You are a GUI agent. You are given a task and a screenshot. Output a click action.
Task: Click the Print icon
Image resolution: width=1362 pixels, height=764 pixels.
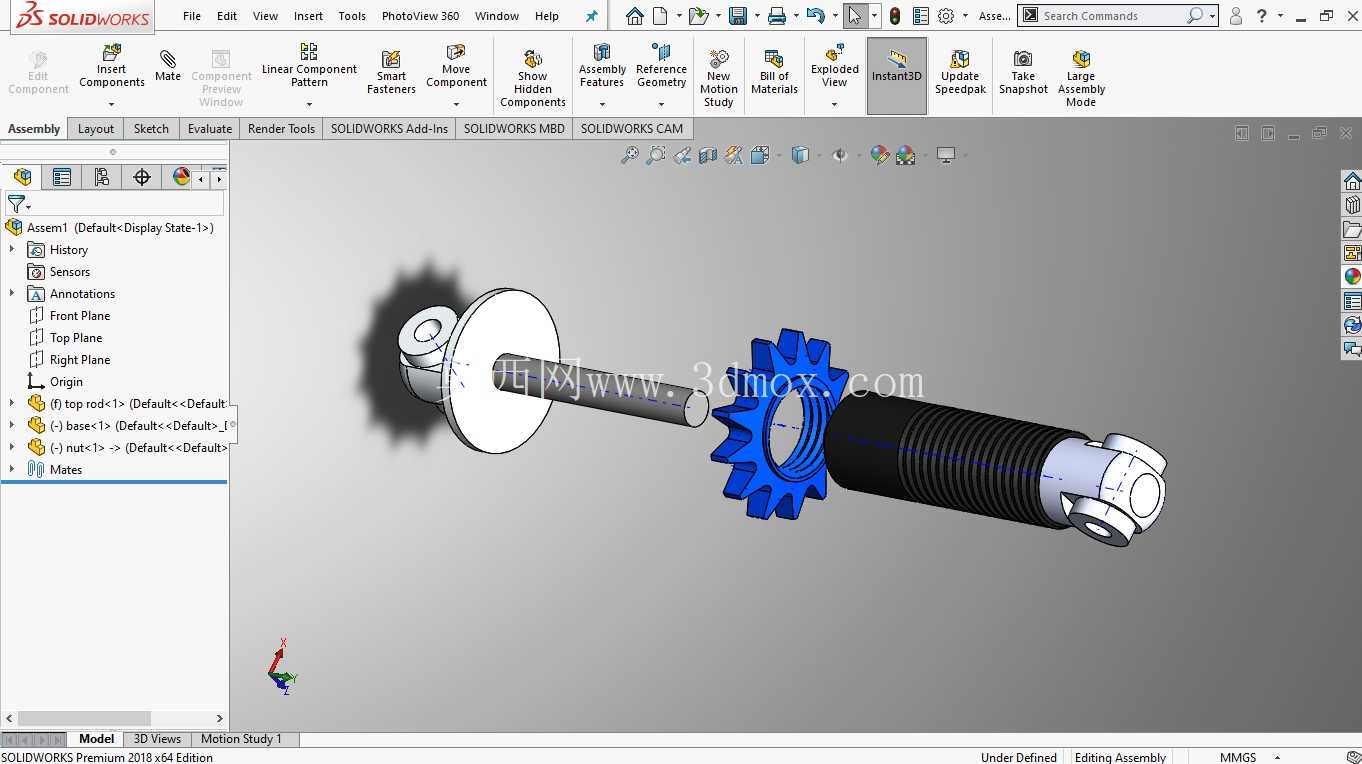[776, 16]
